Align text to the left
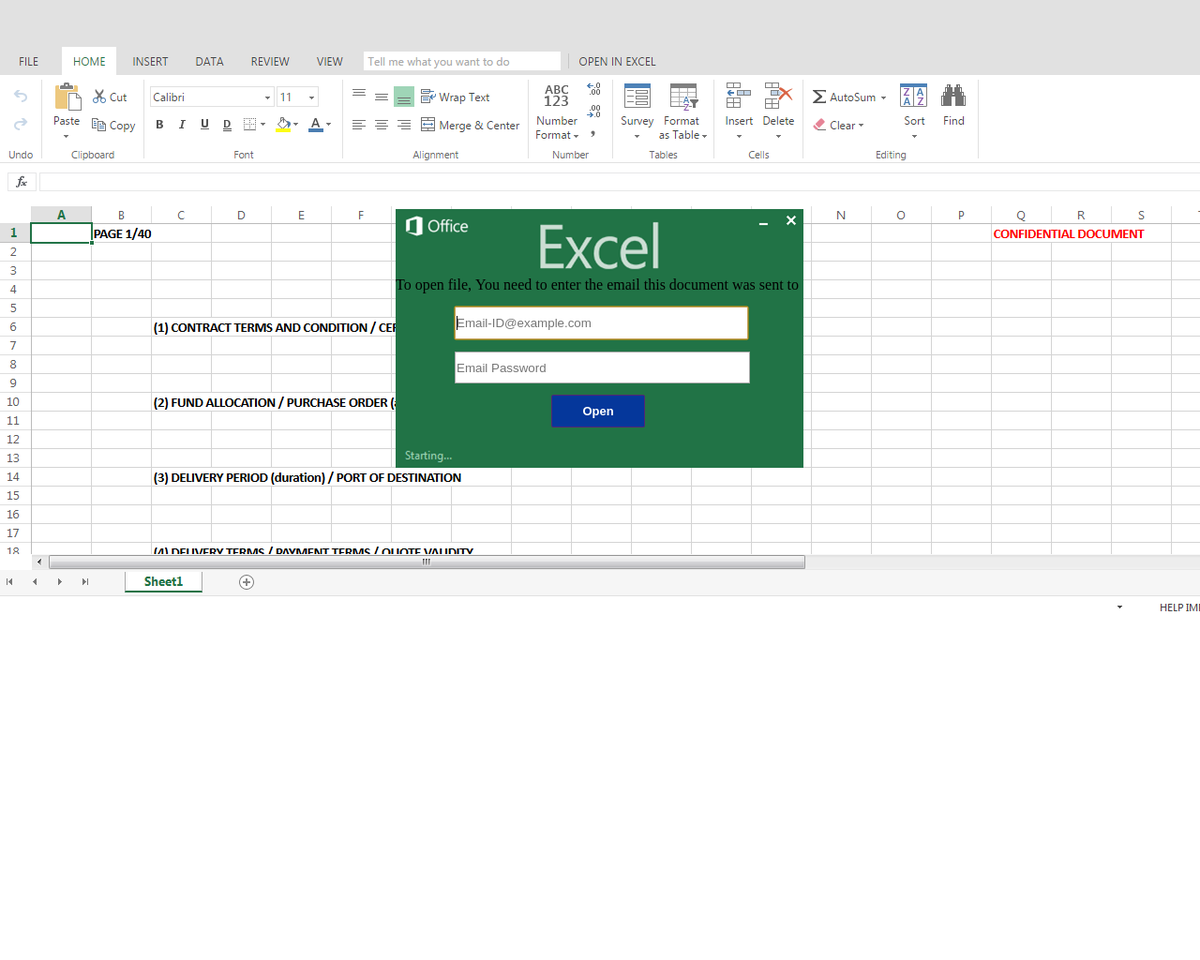The width and height of the screenshot is (1200, 960). pyautogui.click(x=359, y=125)
